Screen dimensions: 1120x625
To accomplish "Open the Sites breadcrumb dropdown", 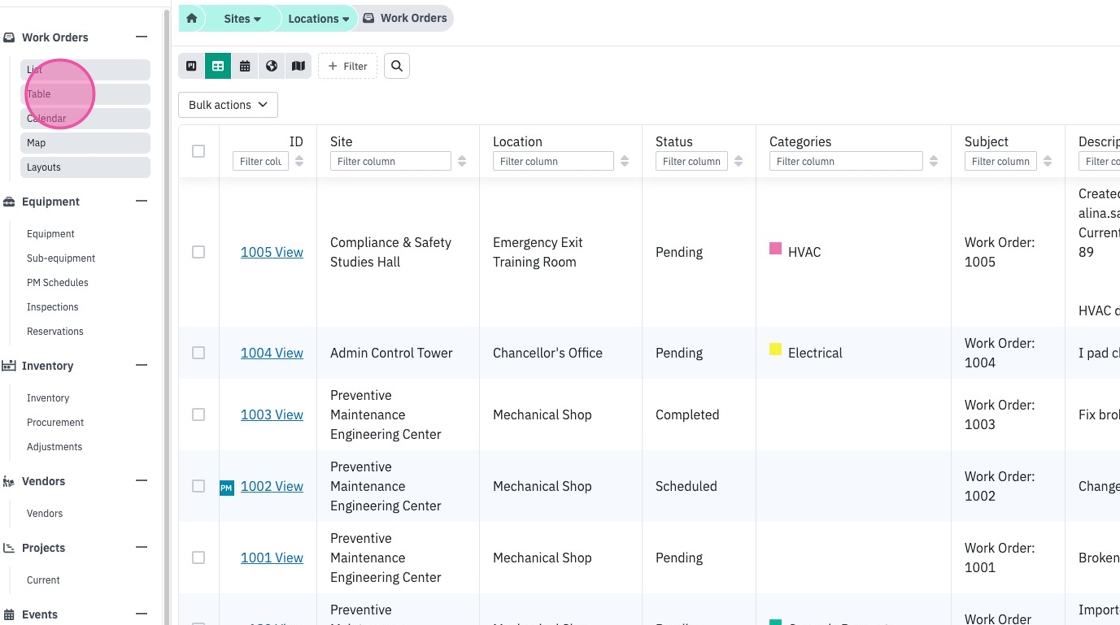I will (x=242, y=19).
